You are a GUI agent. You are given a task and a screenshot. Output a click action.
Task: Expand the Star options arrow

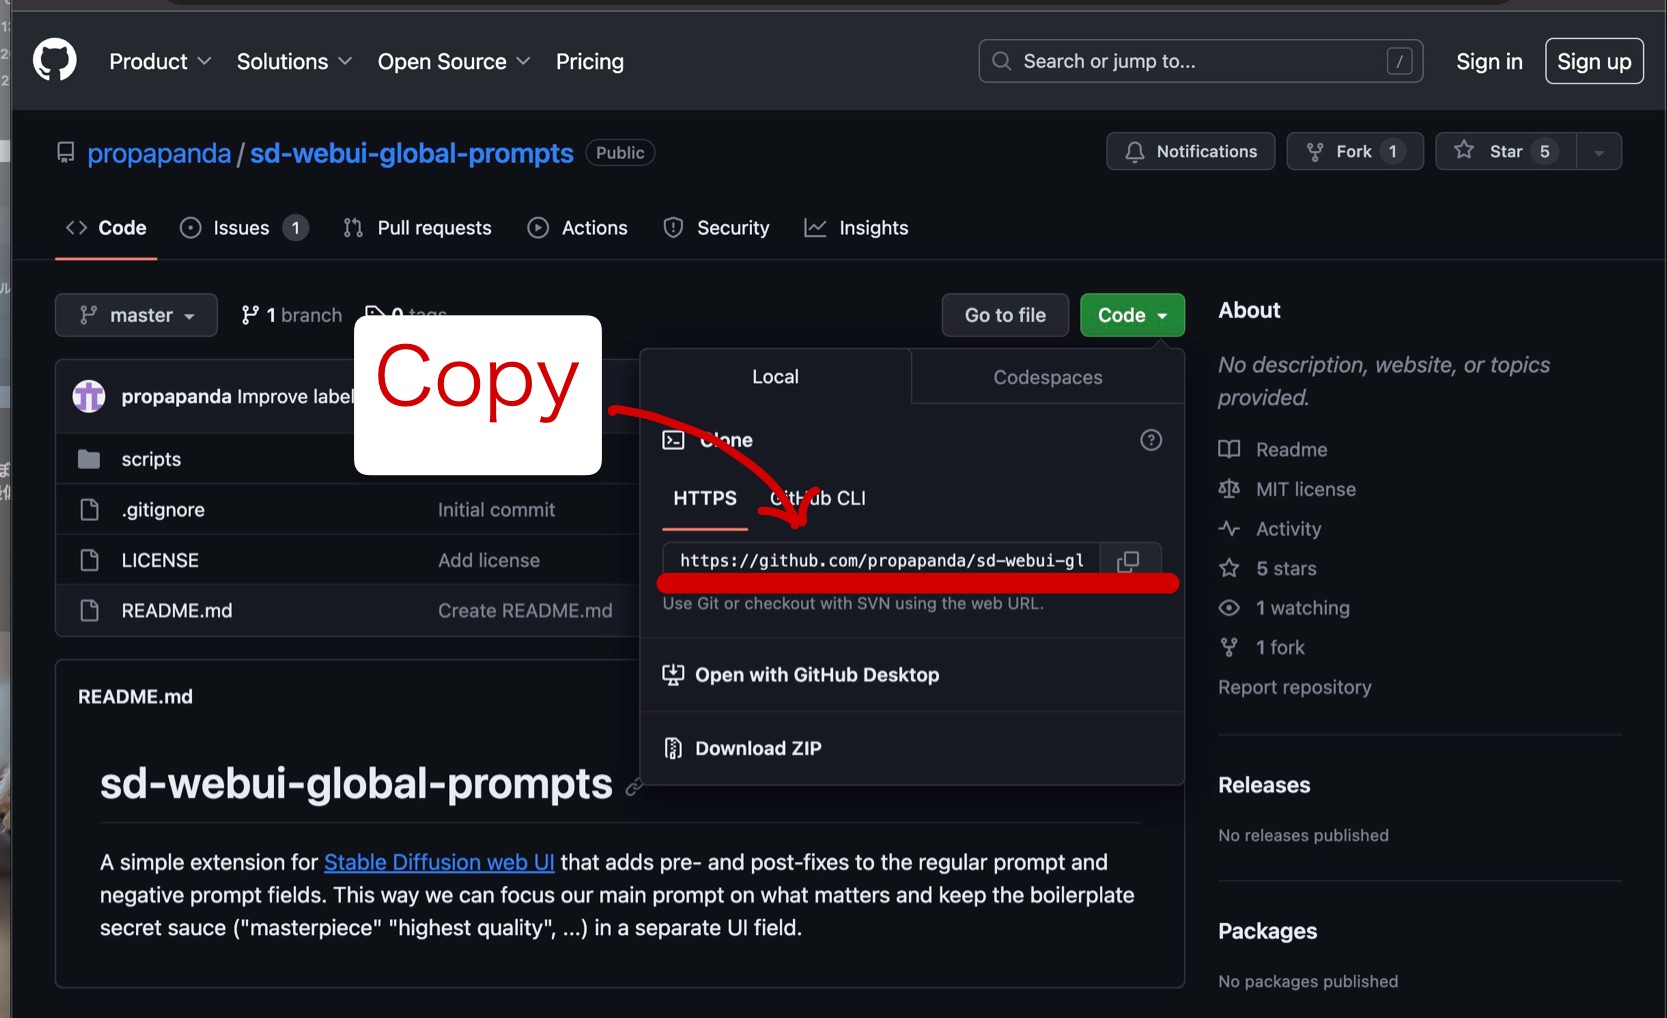[1599, 151]
